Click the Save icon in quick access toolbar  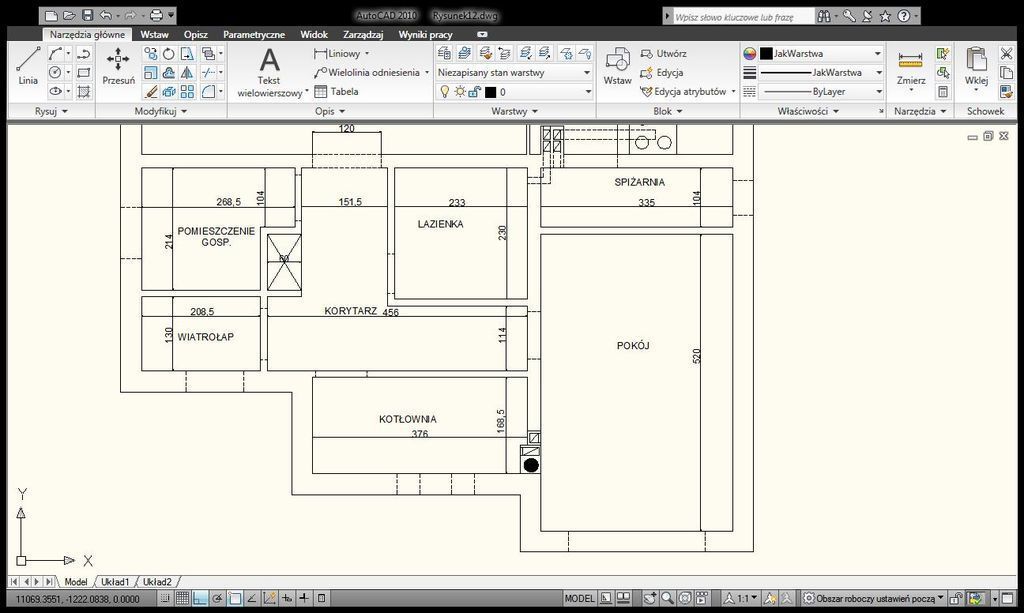point(88,15)
